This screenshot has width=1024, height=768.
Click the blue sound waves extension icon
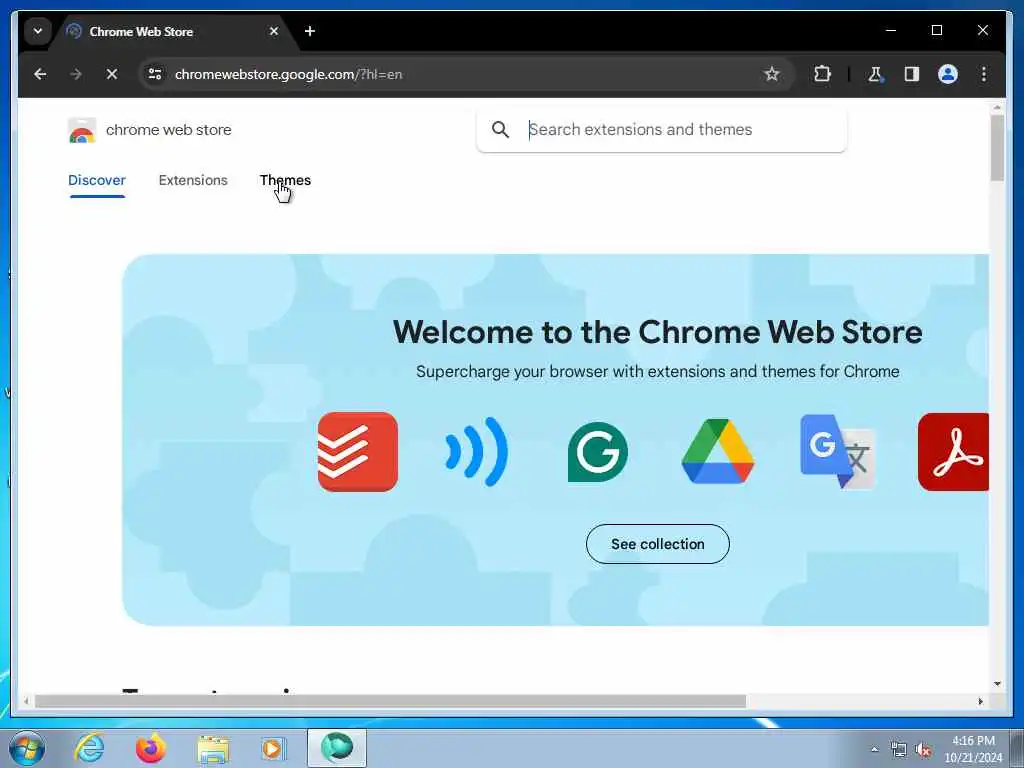coord(477,452)
